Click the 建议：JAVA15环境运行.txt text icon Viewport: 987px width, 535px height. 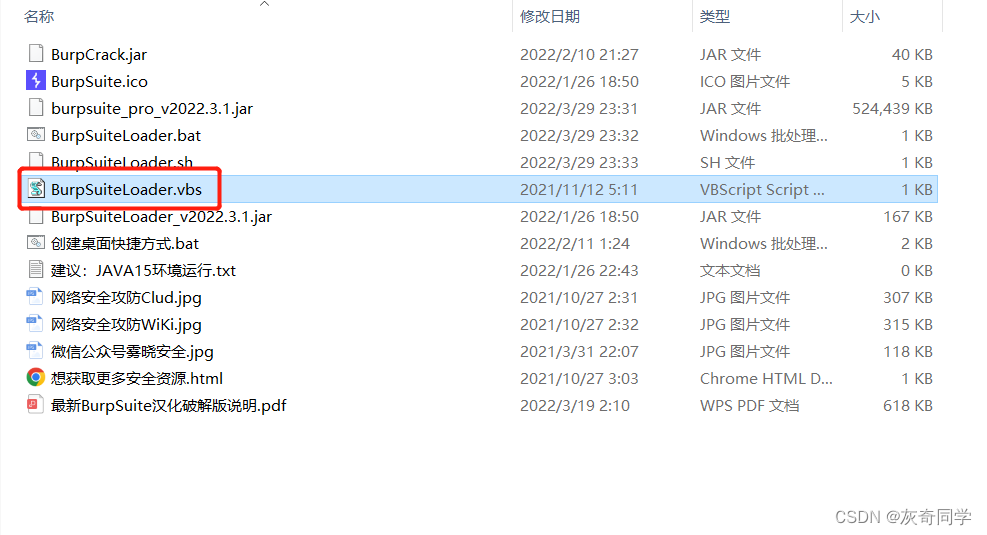(36, 269)
